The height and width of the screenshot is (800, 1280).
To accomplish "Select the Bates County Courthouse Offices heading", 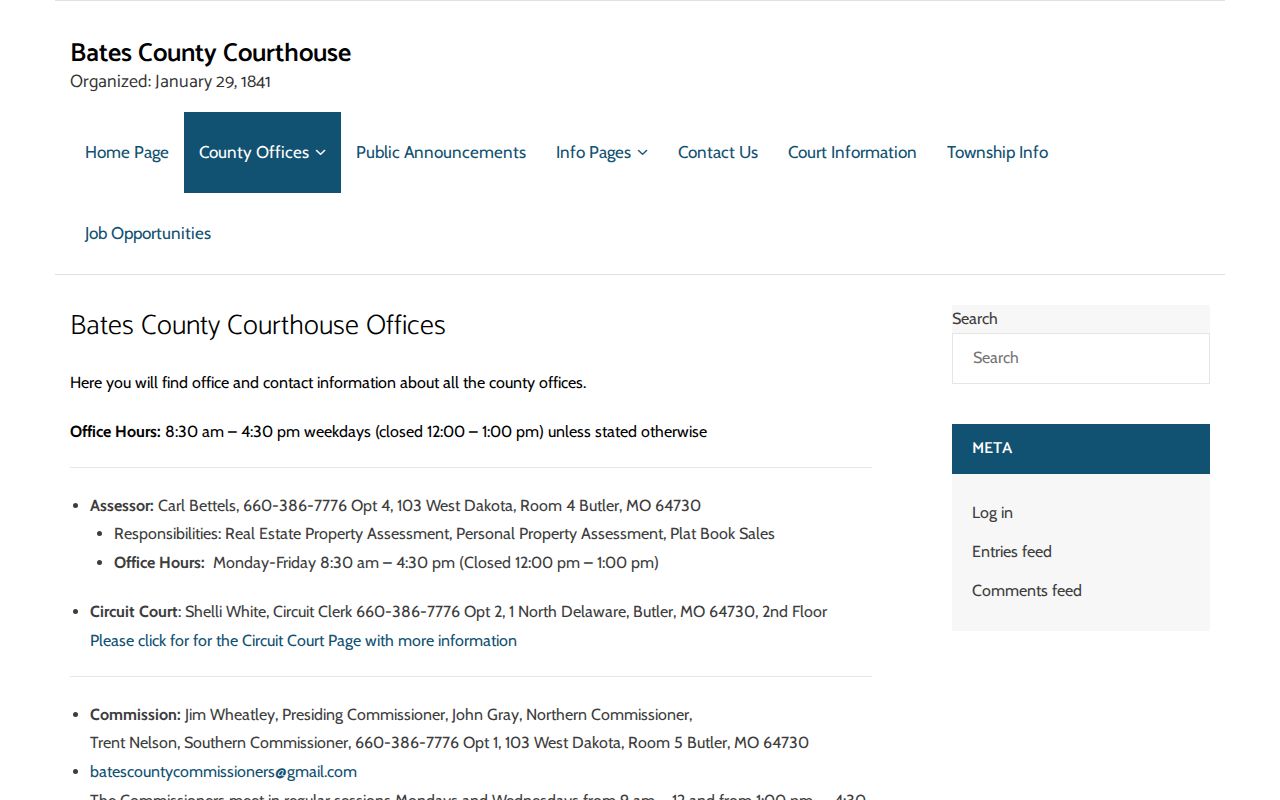I will [x=258, y=325].
